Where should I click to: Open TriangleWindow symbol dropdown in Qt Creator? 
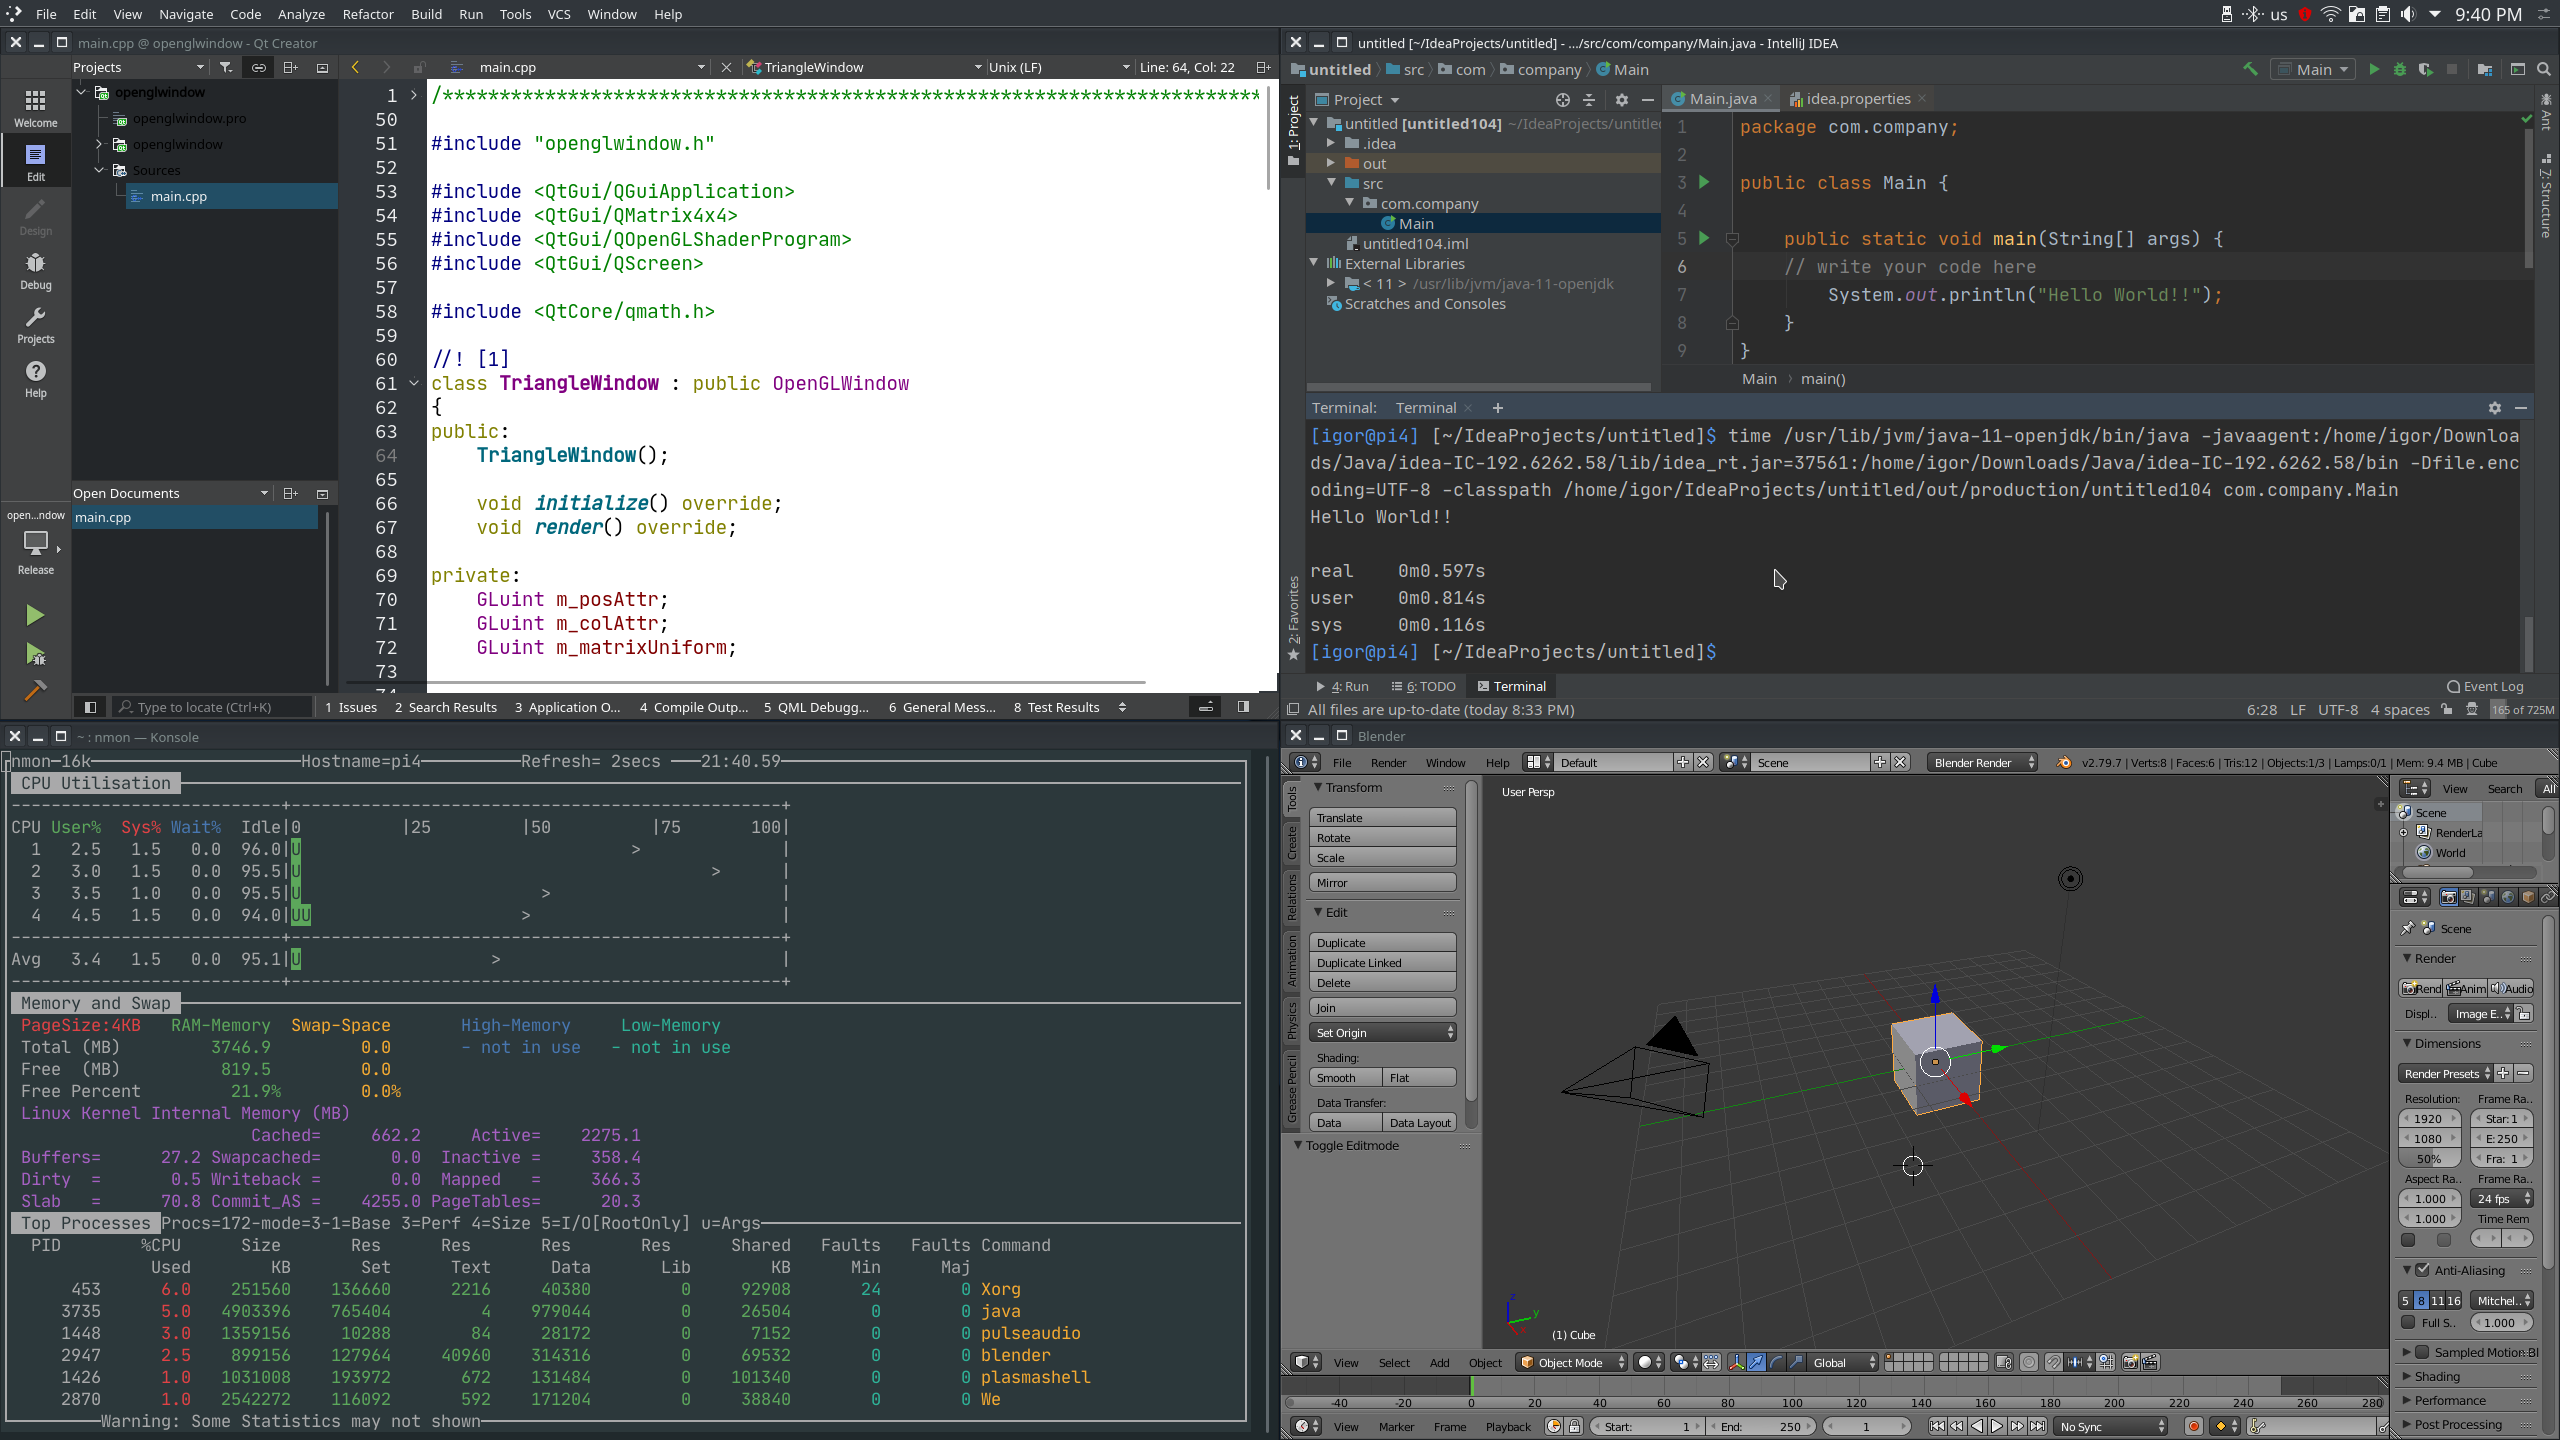[x=865, y=67]
